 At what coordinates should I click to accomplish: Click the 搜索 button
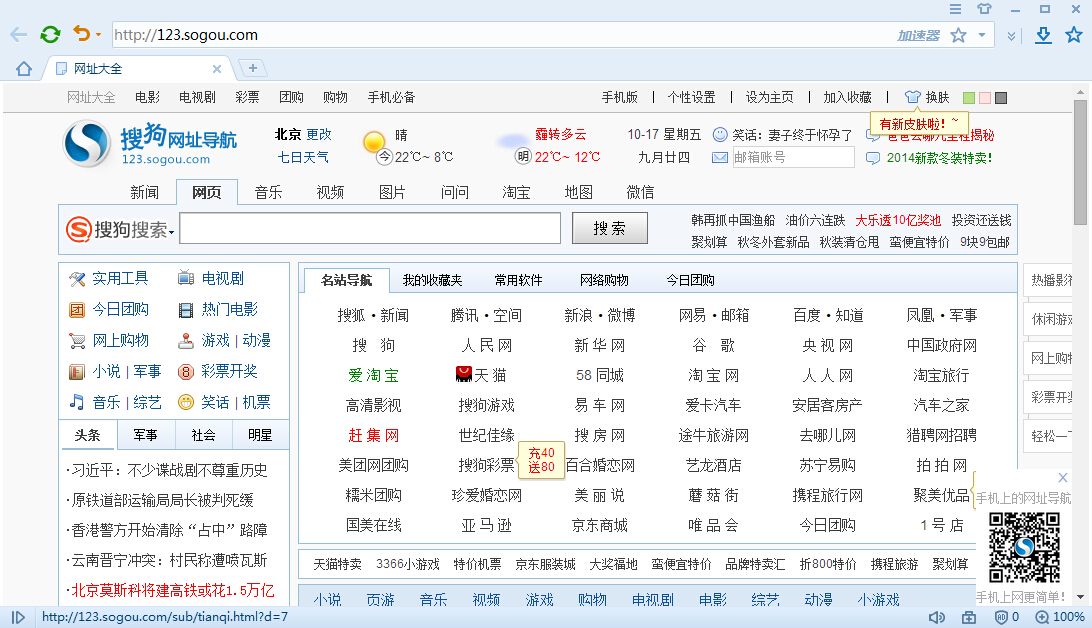(609, 228)
